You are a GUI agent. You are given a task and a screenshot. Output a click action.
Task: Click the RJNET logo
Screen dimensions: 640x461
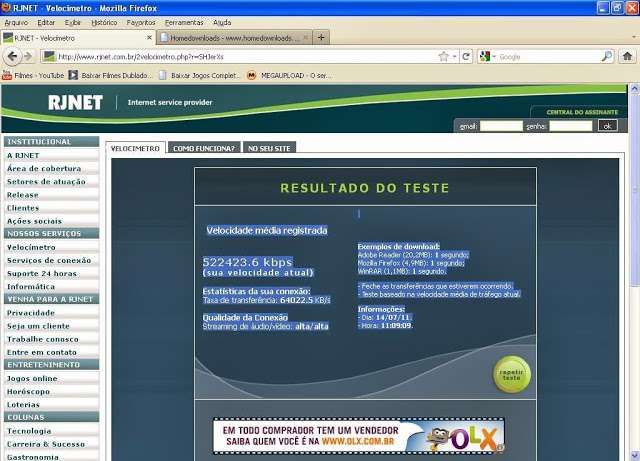tap(75, 102)
